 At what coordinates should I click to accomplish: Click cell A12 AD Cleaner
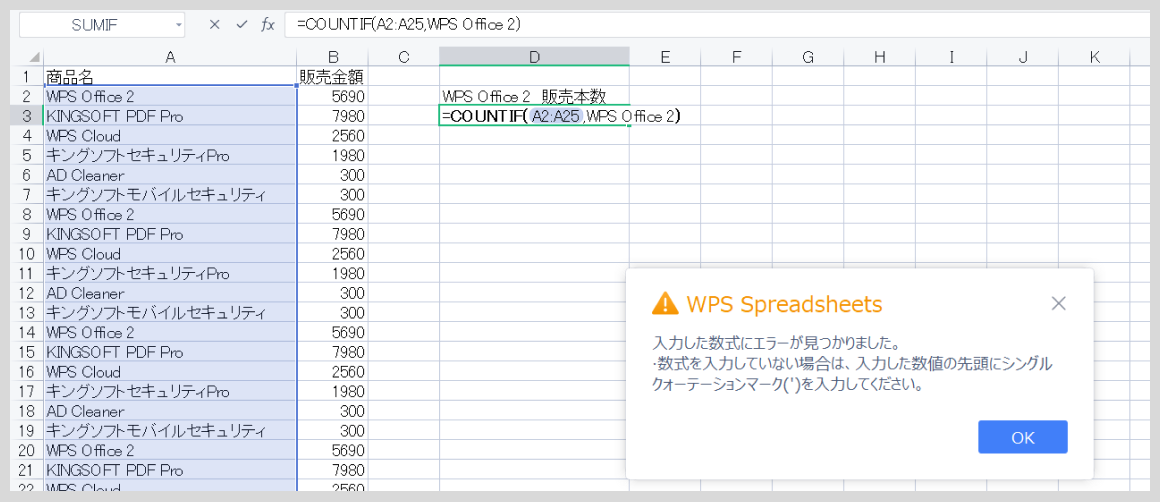tap(170, 293)
